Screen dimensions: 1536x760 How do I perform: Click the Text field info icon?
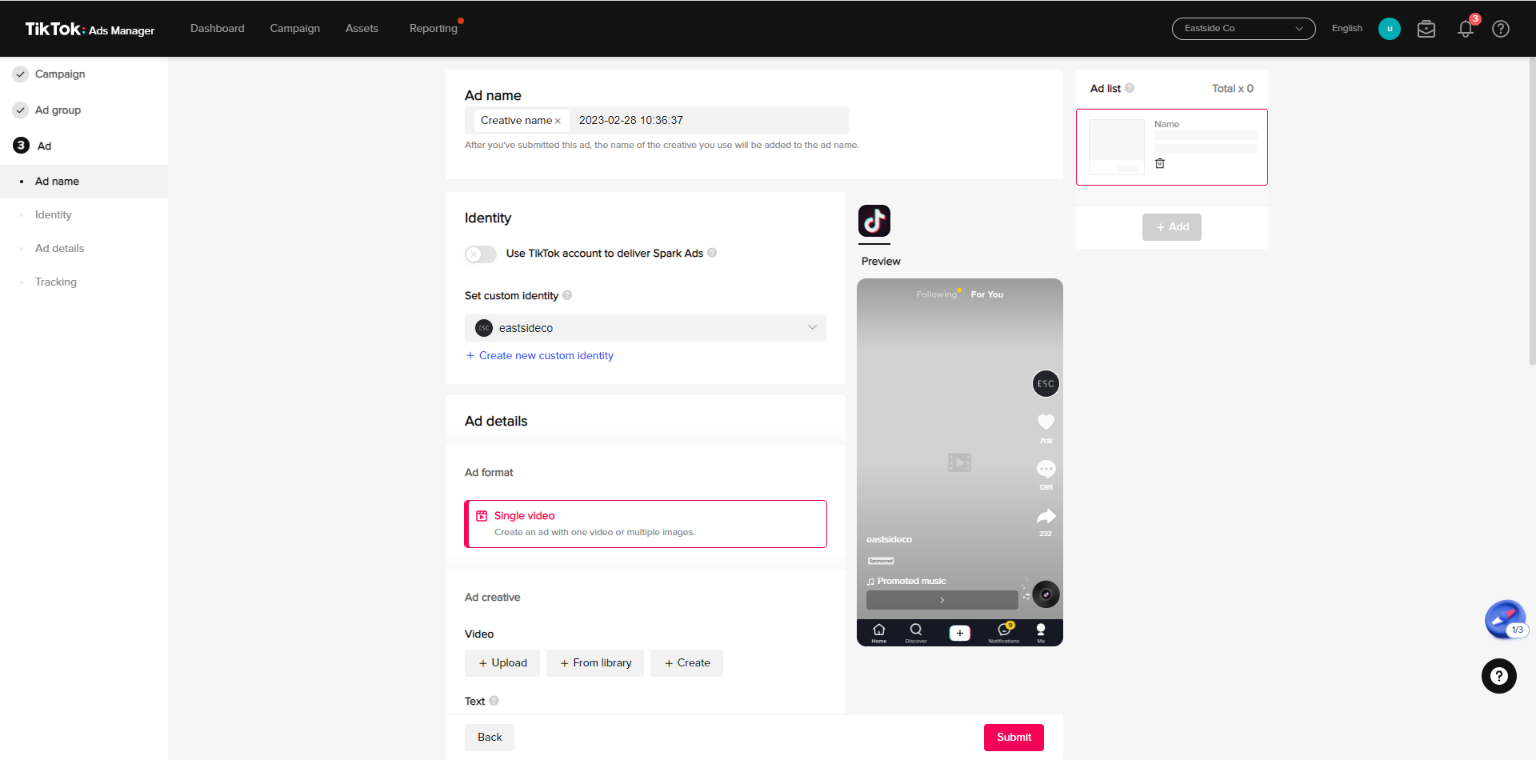(x=494, y=701)
